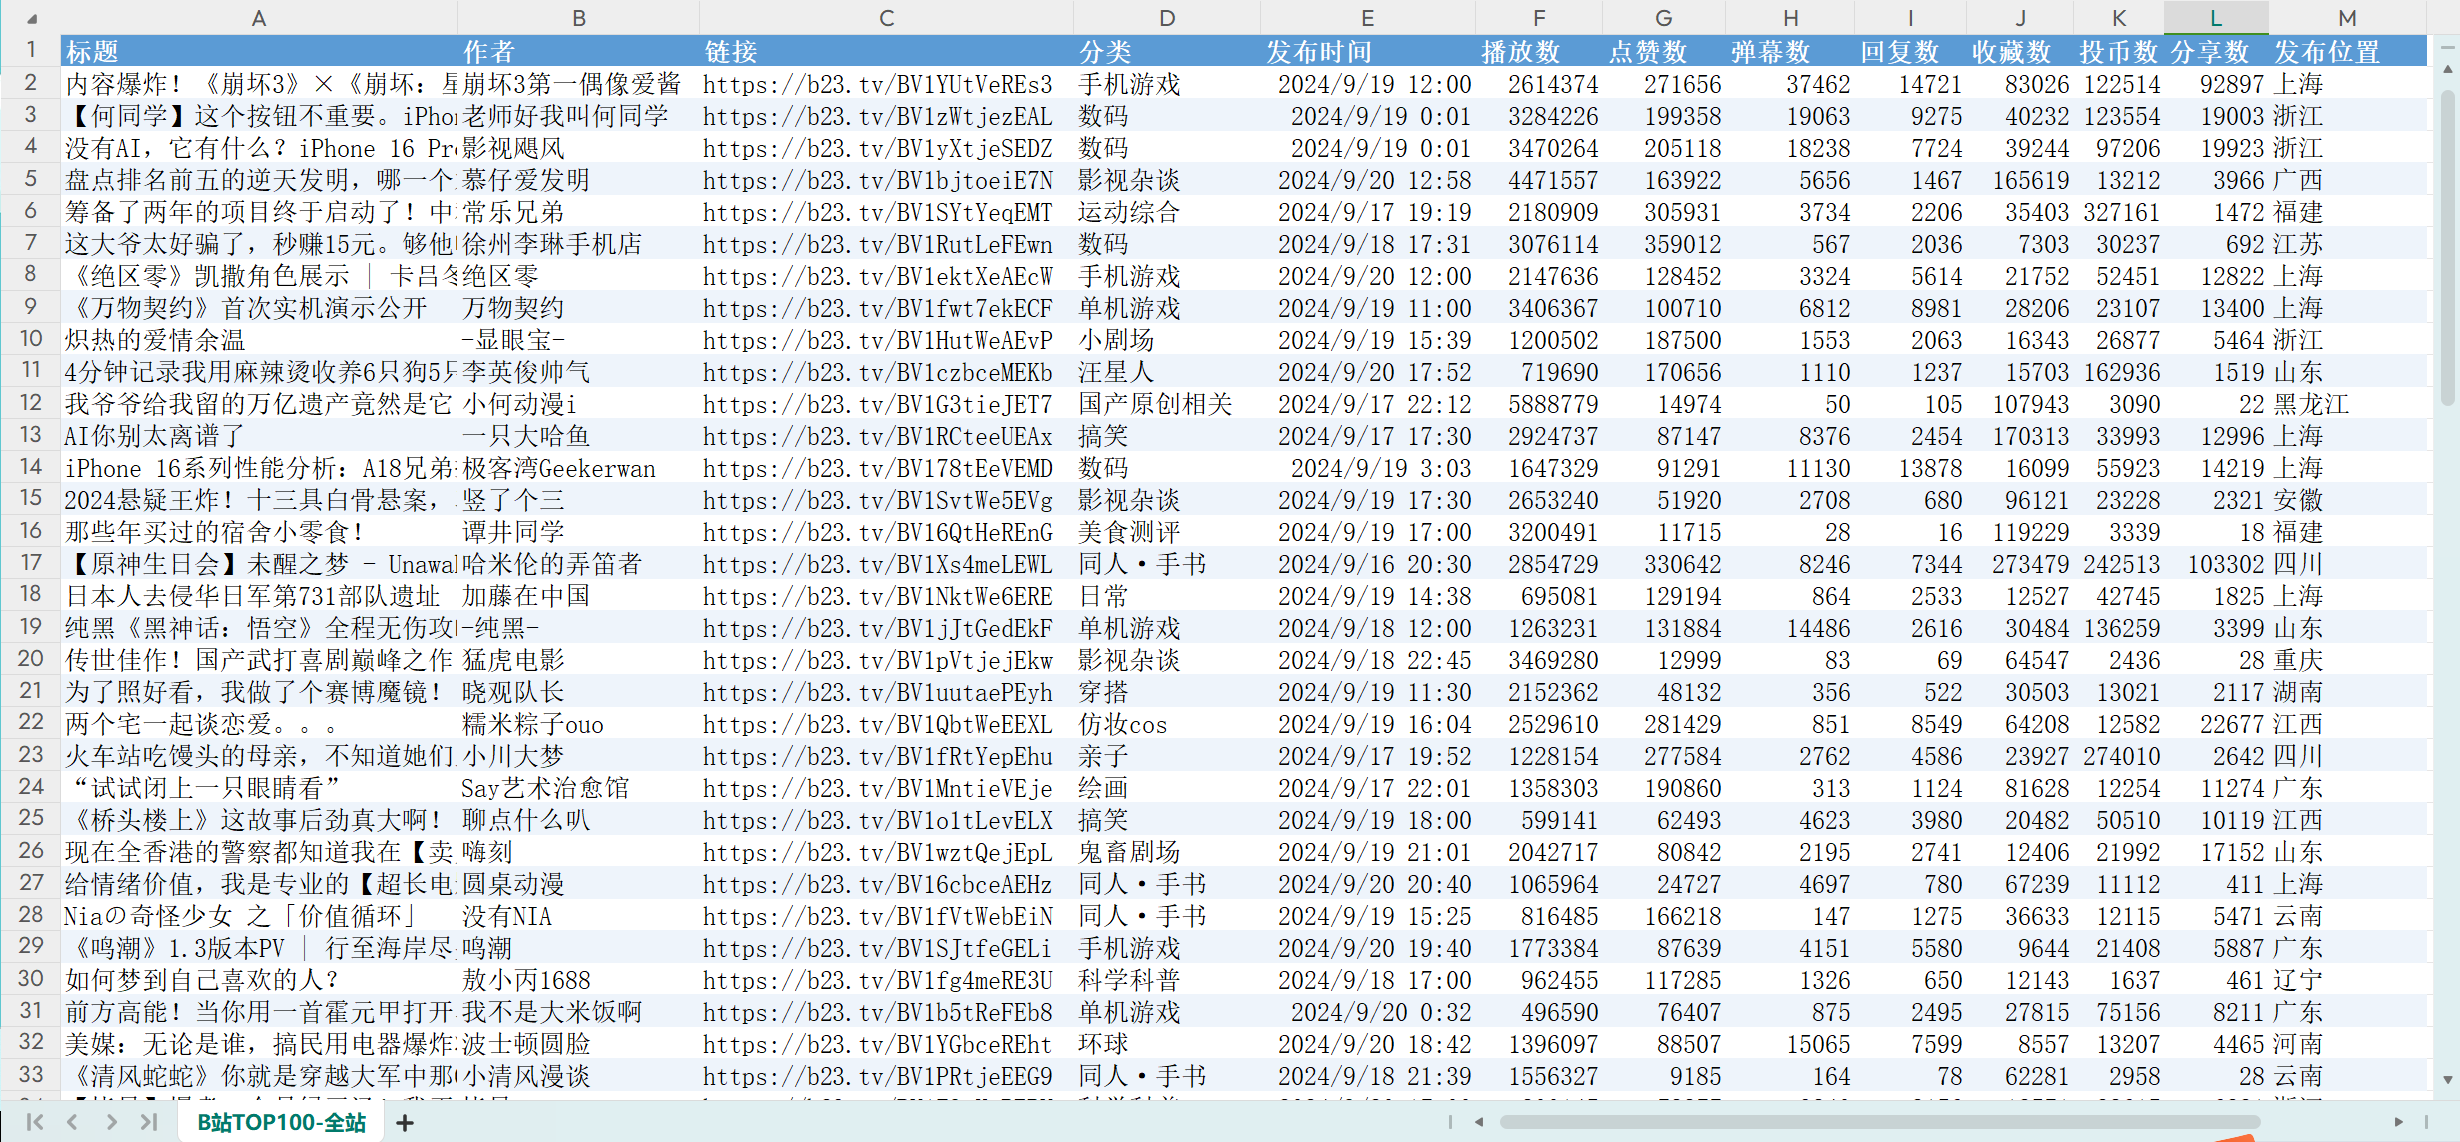
Task: Open the B站TOP100-全站 sheet tab
Action: [x=282, y=1123]
